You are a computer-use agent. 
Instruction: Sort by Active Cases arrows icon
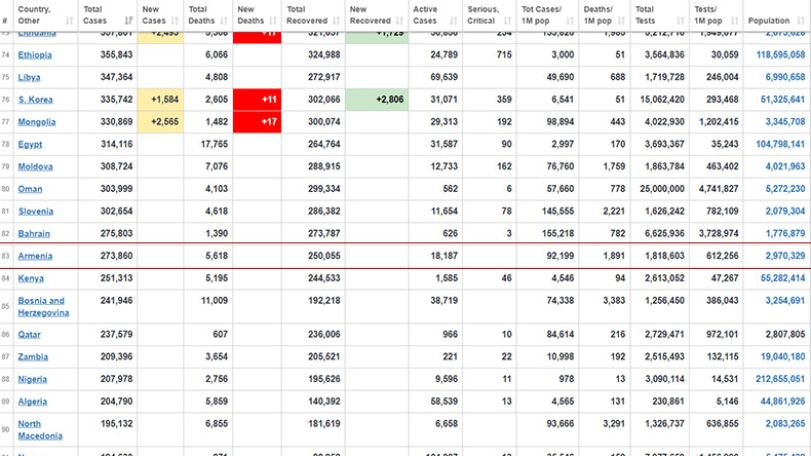point(454,21)
